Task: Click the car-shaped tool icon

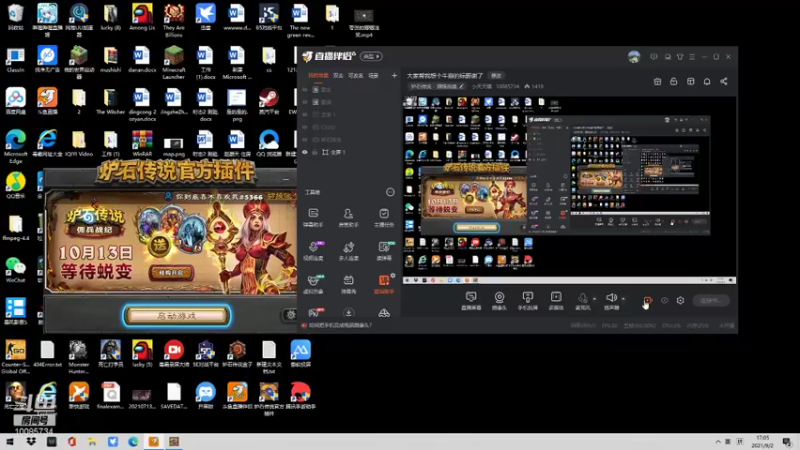Action: (x=384, y=312)
